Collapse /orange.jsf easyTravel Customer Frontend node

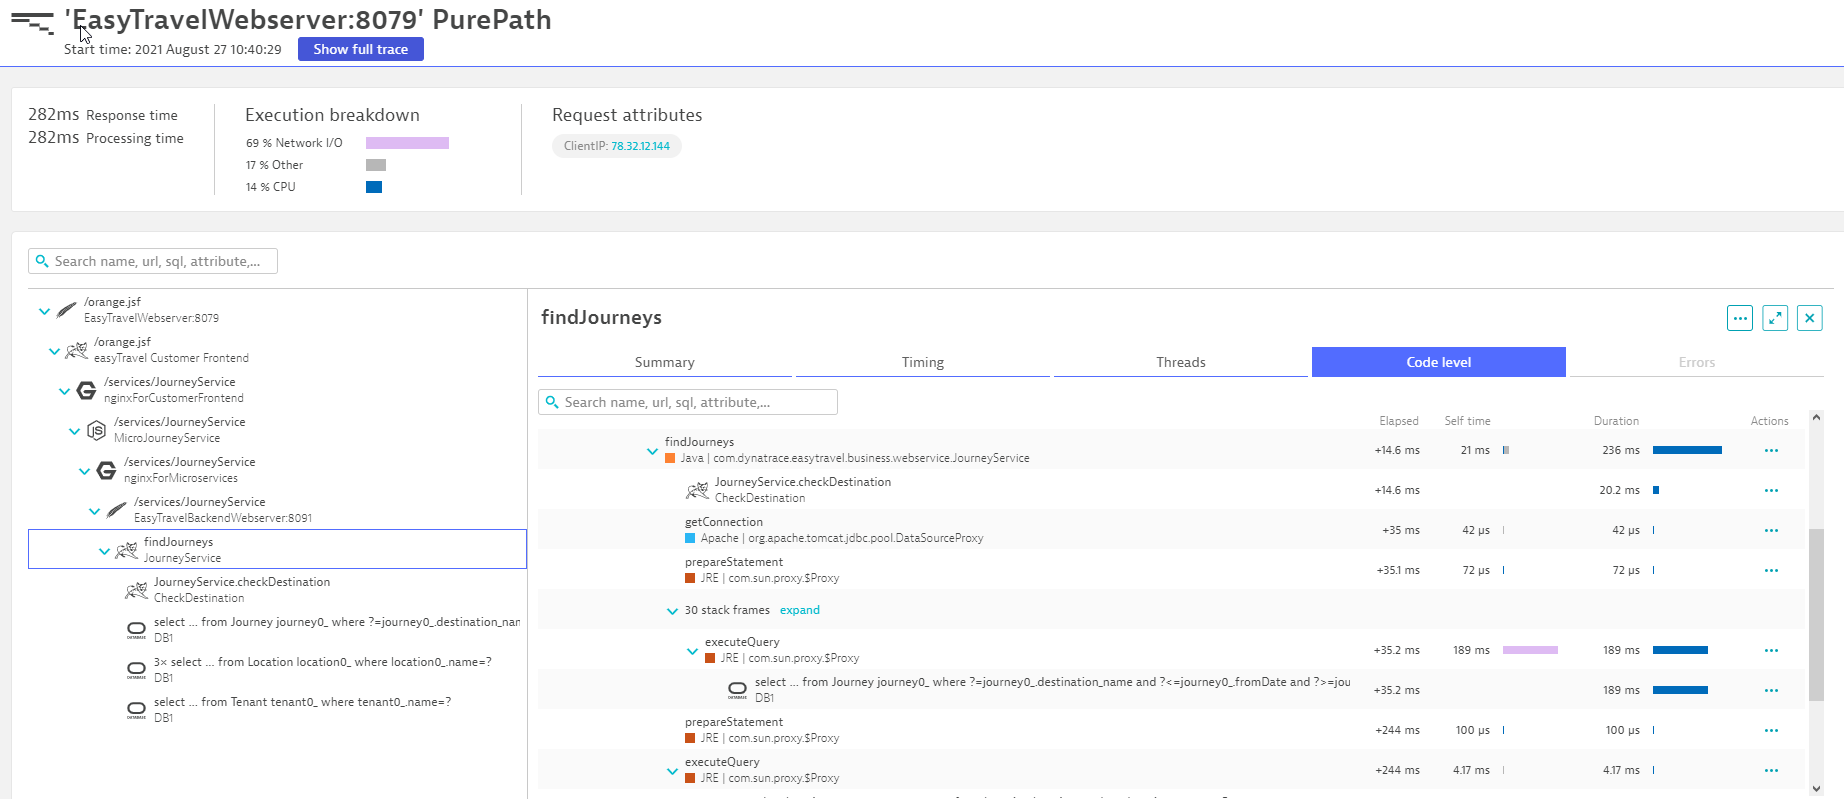(54, 351)
